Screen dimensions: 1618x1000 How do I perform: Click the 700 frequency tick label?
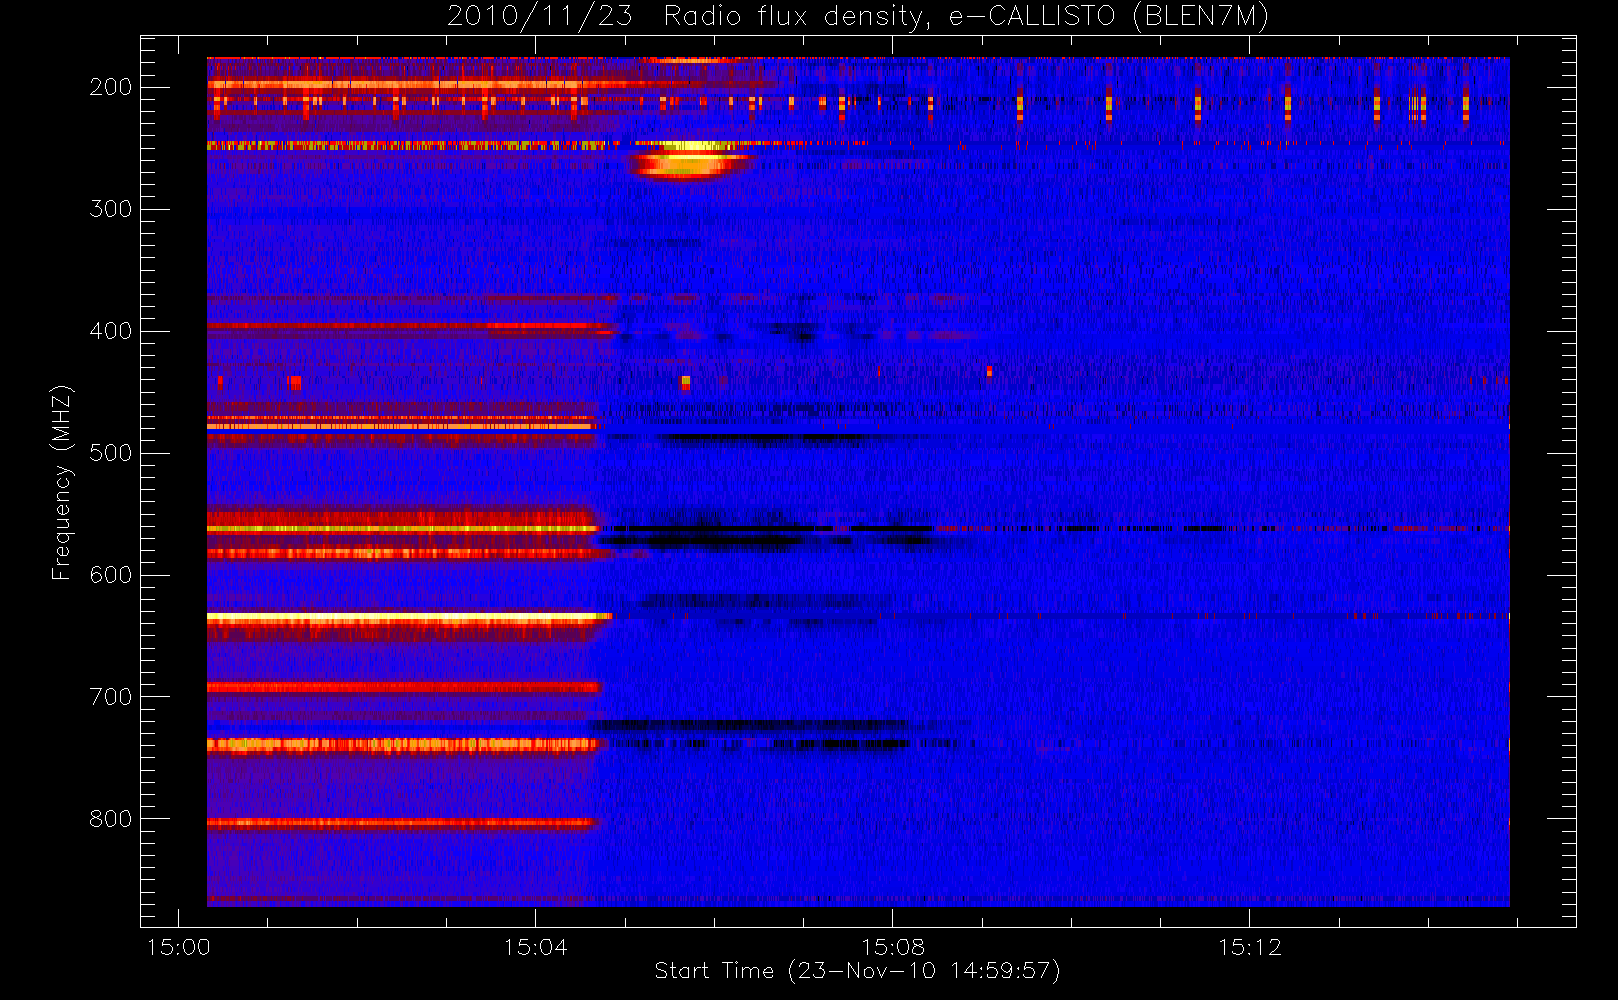(x=110, y=697)
